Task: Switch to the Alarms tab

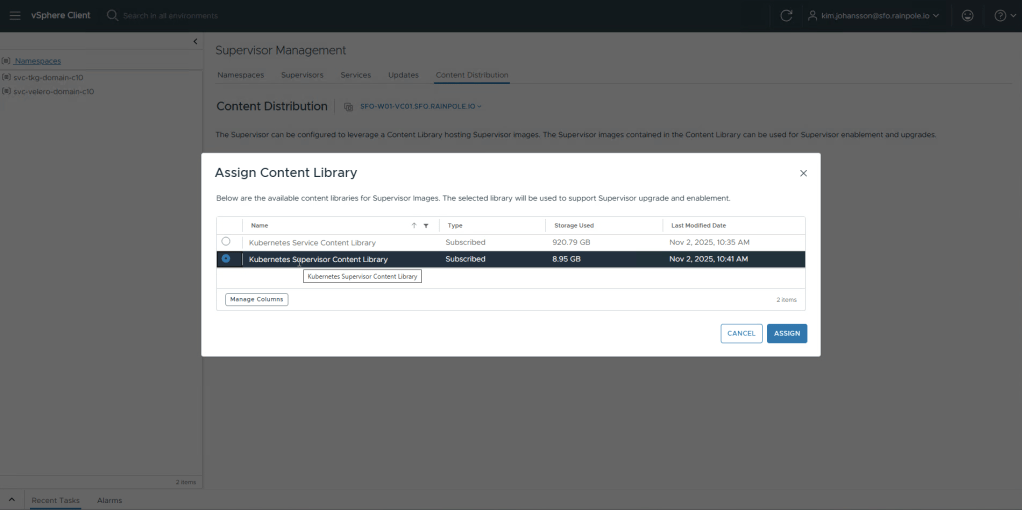Action: tap(109, 499)
